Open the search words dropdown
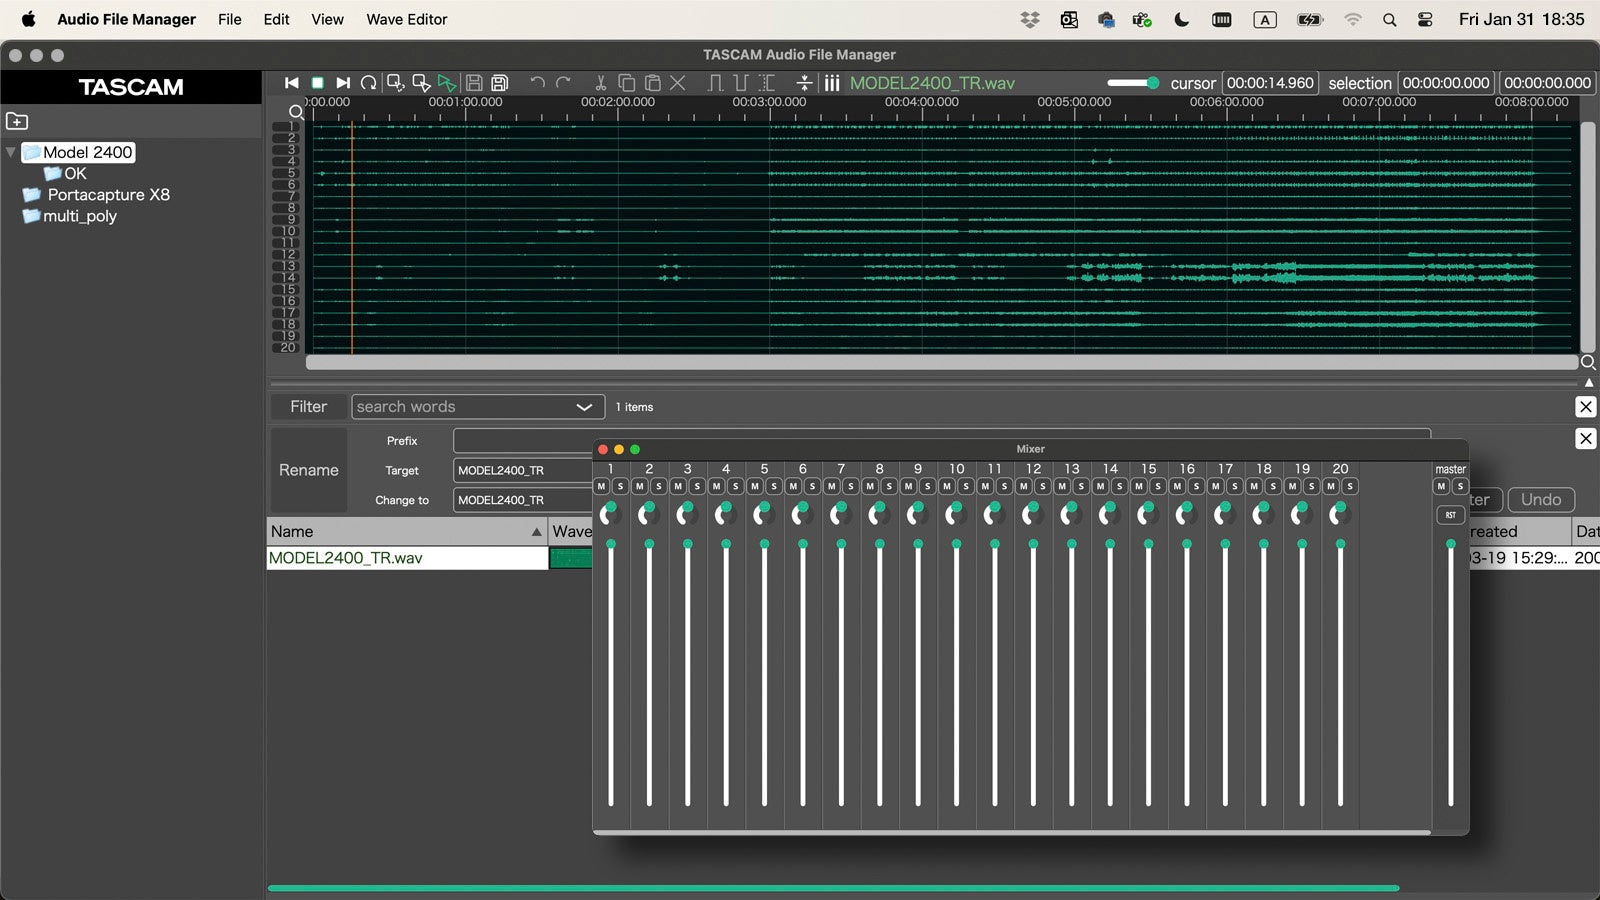This screenshot has height=900, width=1600. click(x=584, y=407)
